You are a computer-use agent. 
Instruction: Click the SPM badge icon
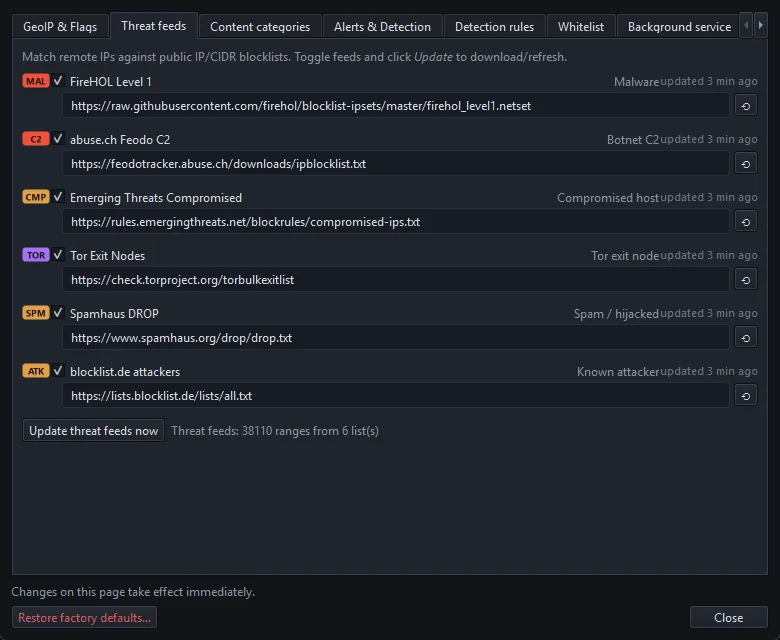point(36,313)
